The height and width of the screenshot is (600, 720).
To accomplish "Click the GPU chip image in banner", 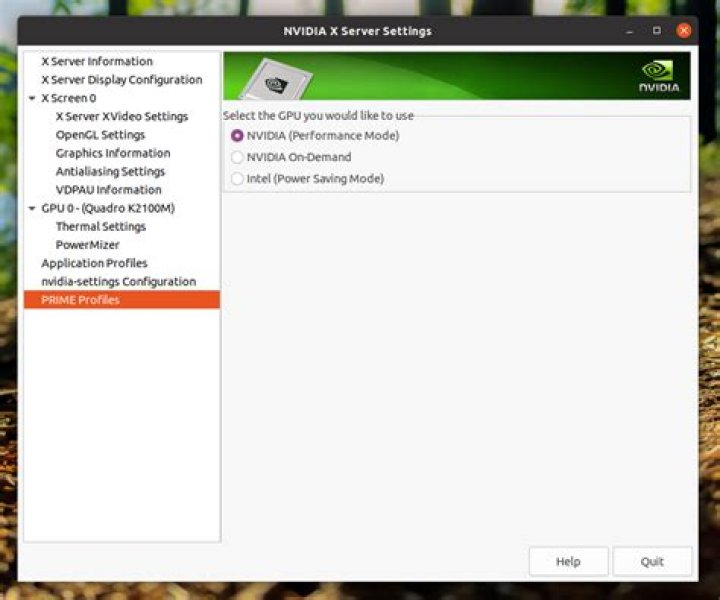I will [x=276, y=79].
